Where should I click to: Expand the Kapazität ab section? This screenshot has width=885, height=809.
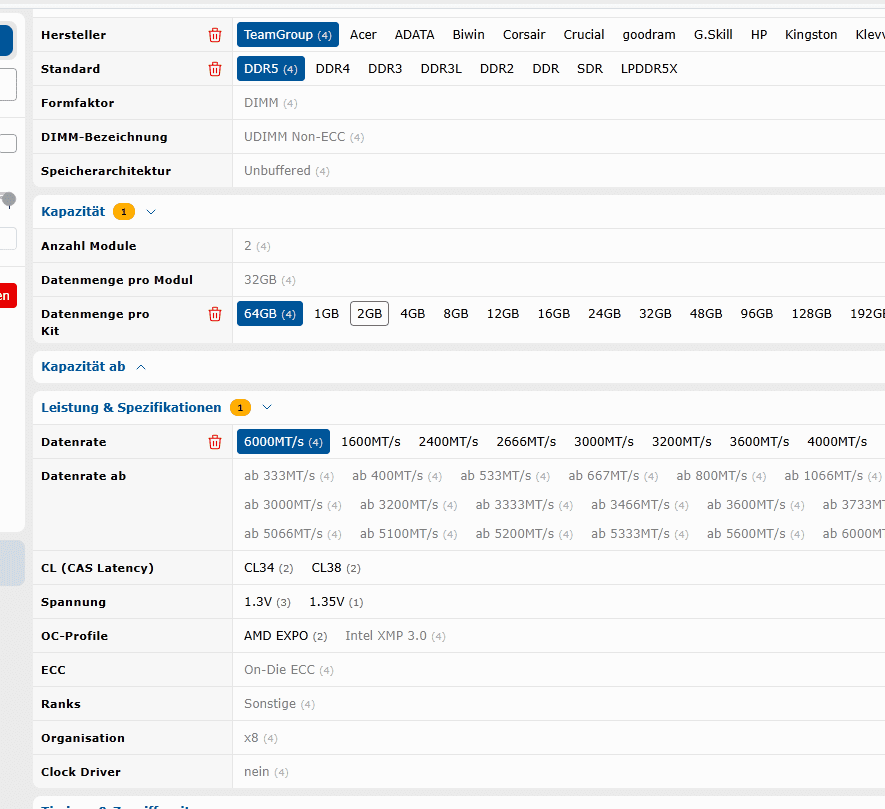pyautogui.click(x=141, y=367)
